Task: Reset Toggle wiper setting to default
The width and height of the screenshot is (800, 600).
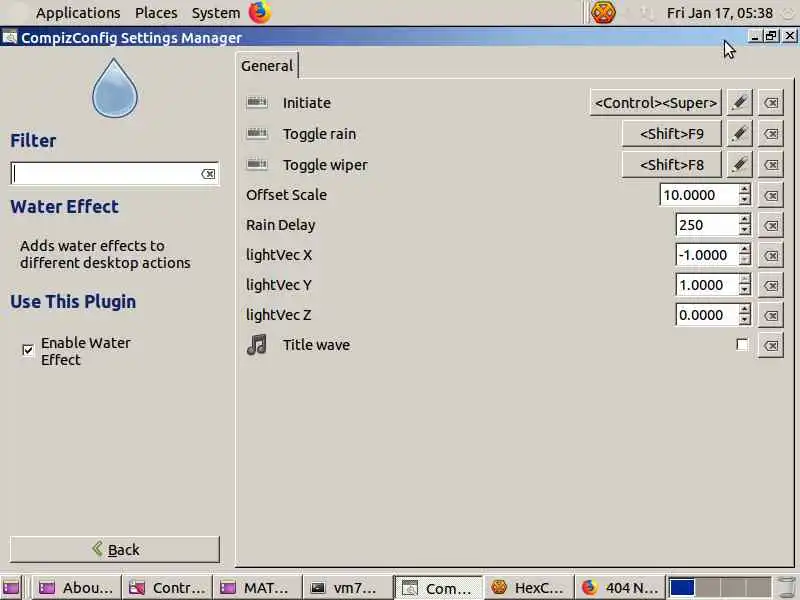Action: pos(770,165)
